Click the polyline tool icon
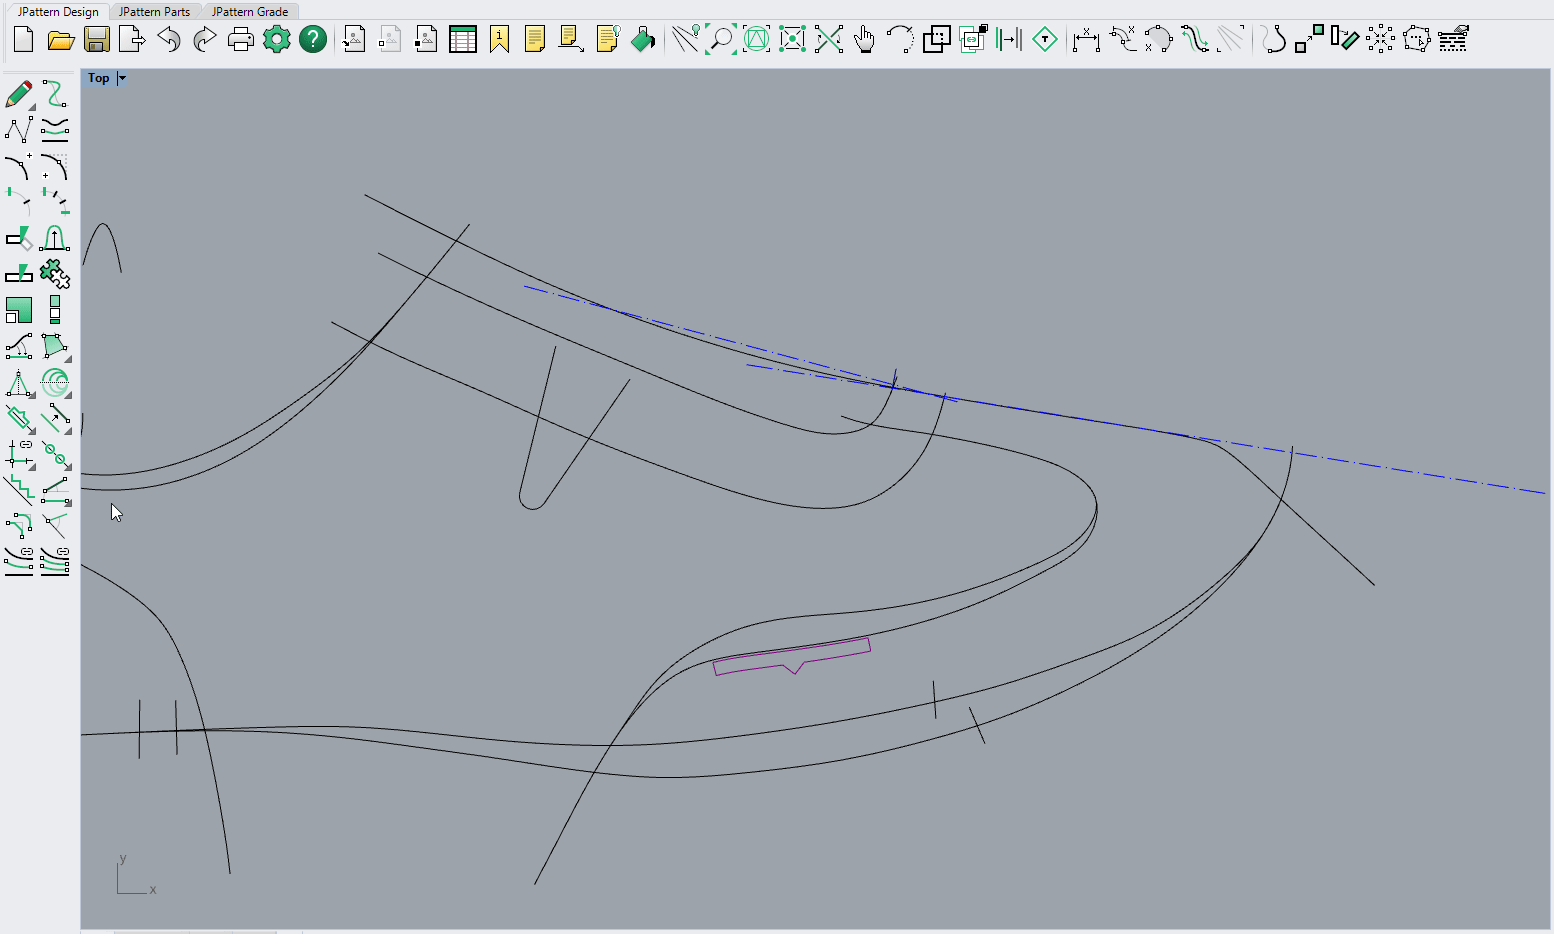The image size is (1554, 934). coord(18,130)
